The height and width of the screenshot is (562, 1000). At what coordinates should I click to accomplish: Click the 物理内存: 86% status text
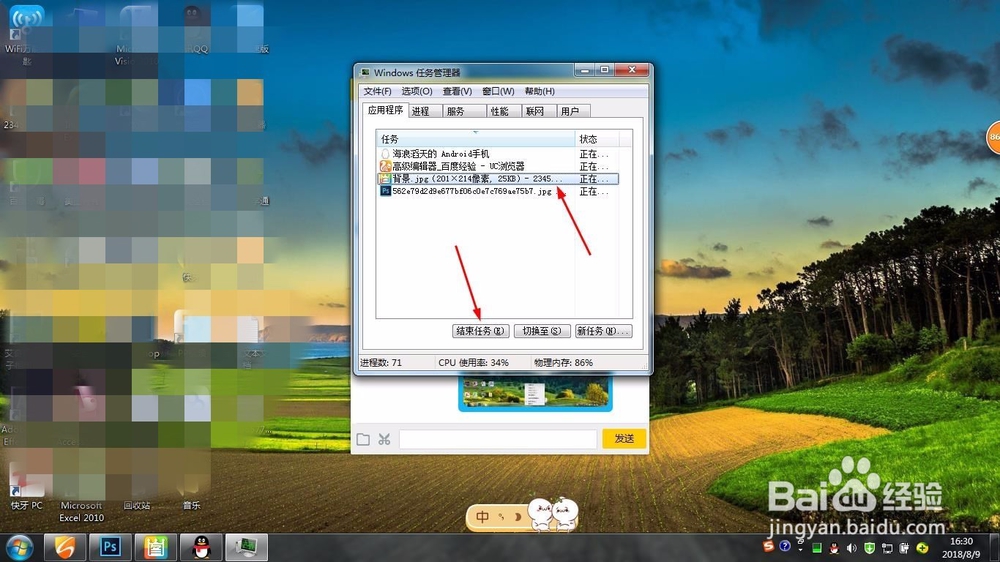pos(563,362)
